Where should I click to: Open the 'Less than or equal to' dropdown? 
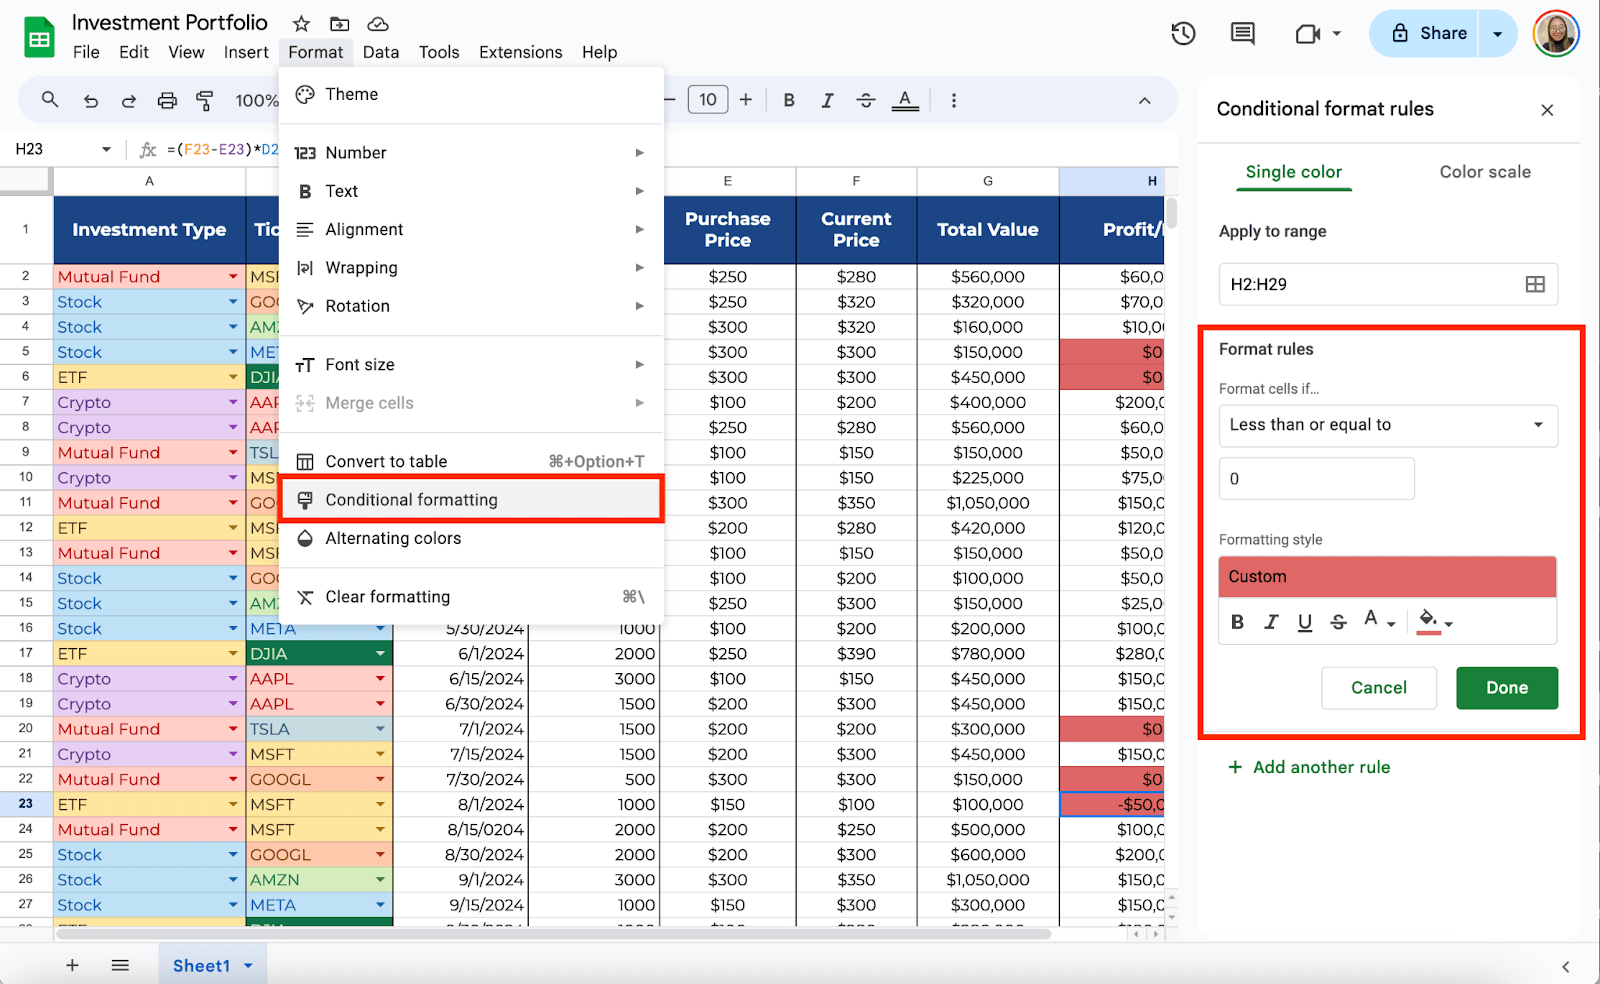coord(1387,425)
